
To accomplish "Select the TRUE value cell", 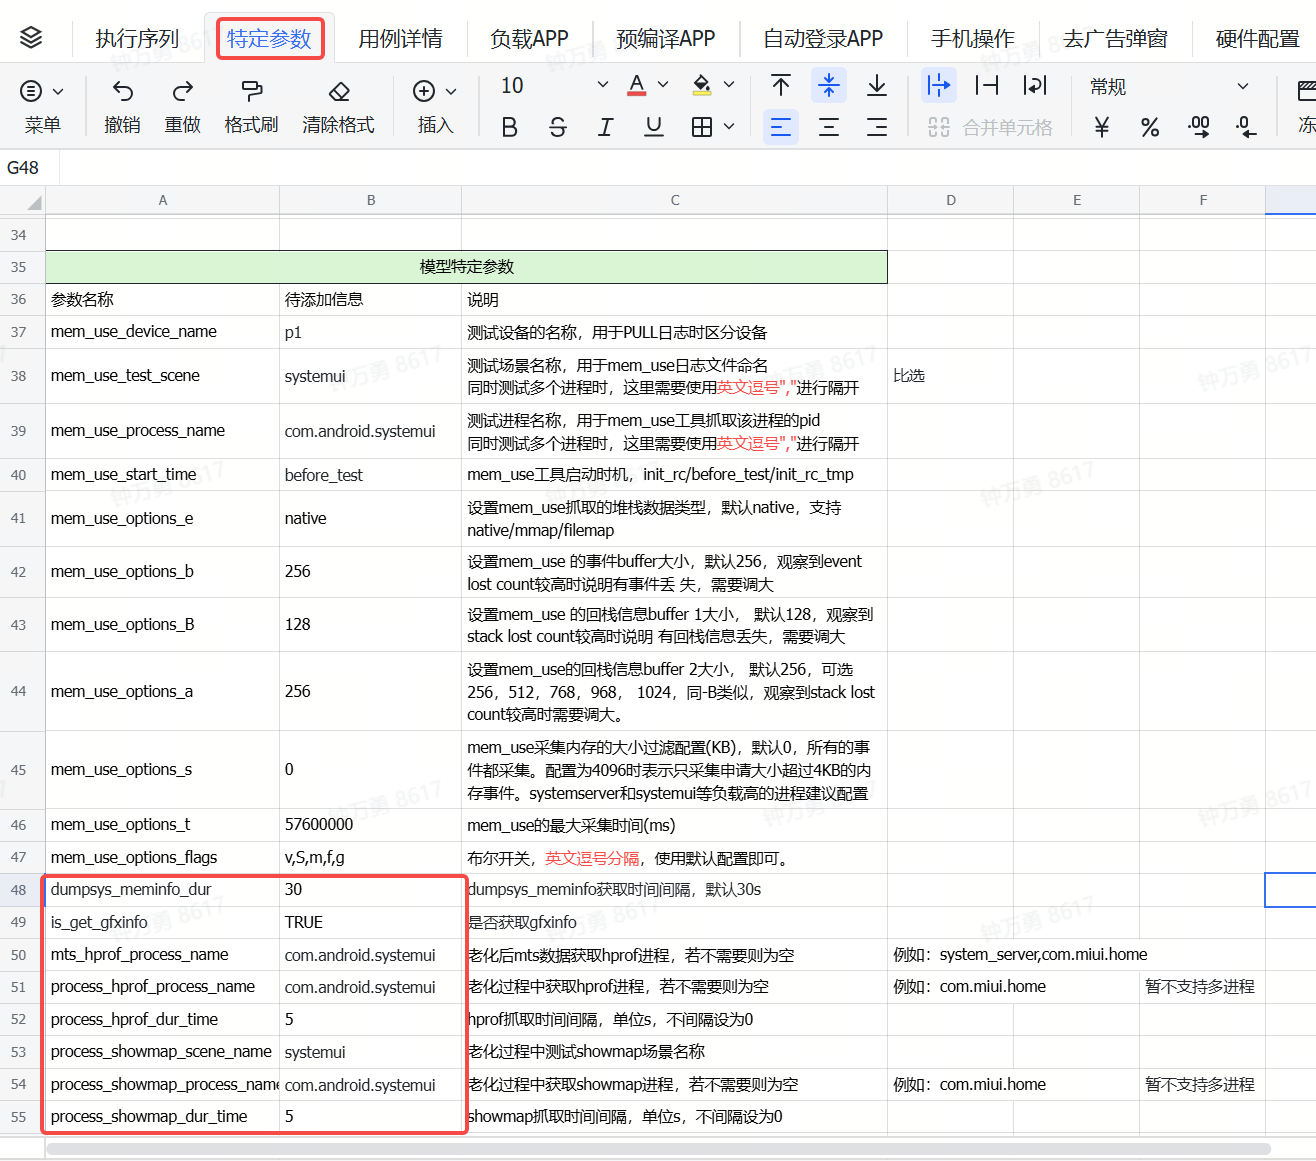I will [x=371, y=922].
